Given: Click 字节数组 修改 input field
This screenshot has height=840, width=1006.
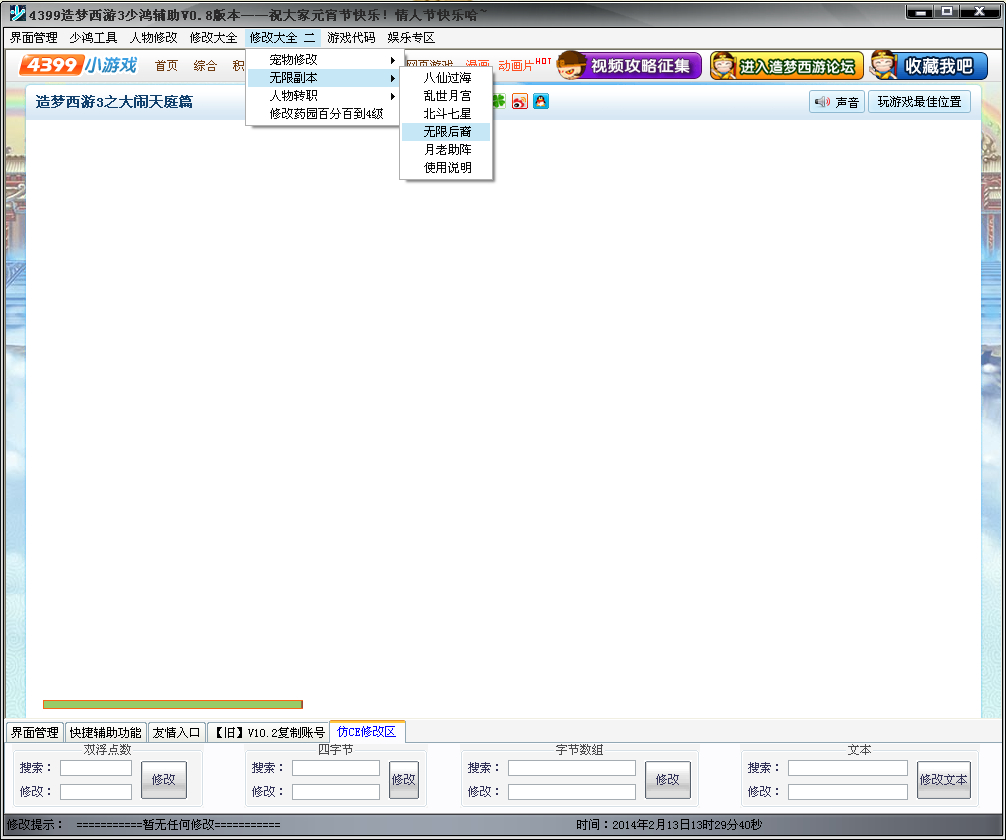Looking at the screenshot, I should tap(572, 792).
